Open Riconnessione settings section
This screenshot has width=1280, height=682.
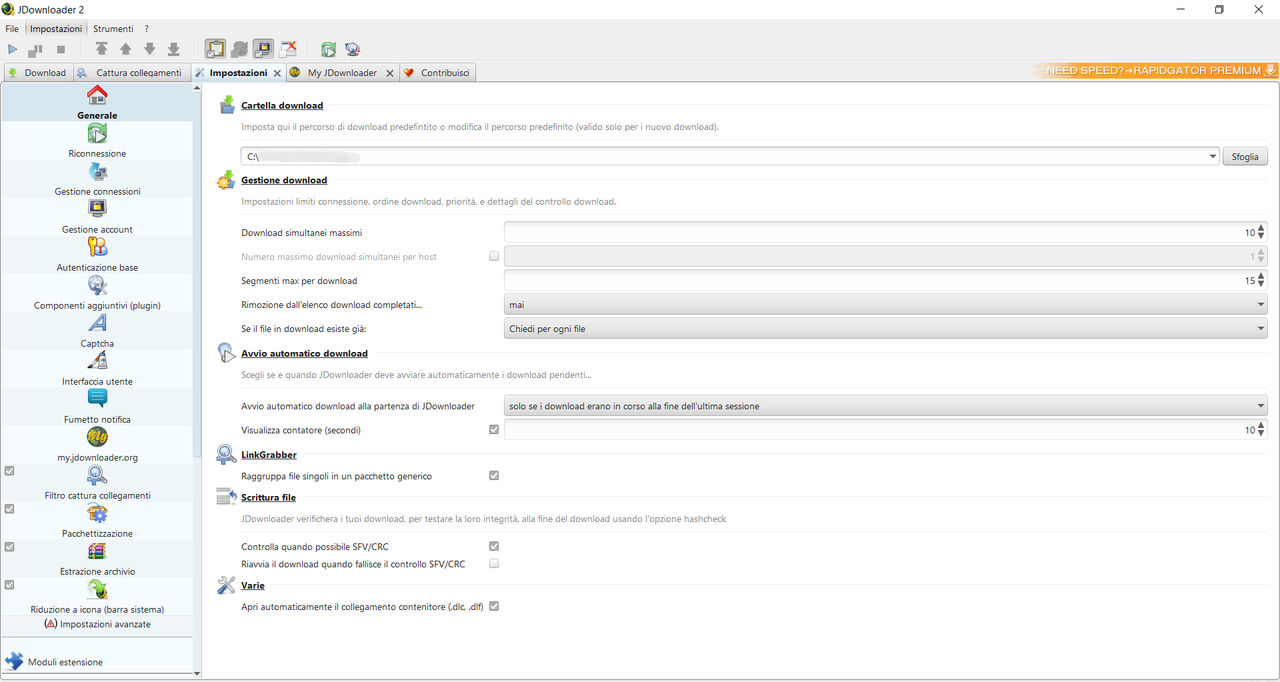(97, 141)
